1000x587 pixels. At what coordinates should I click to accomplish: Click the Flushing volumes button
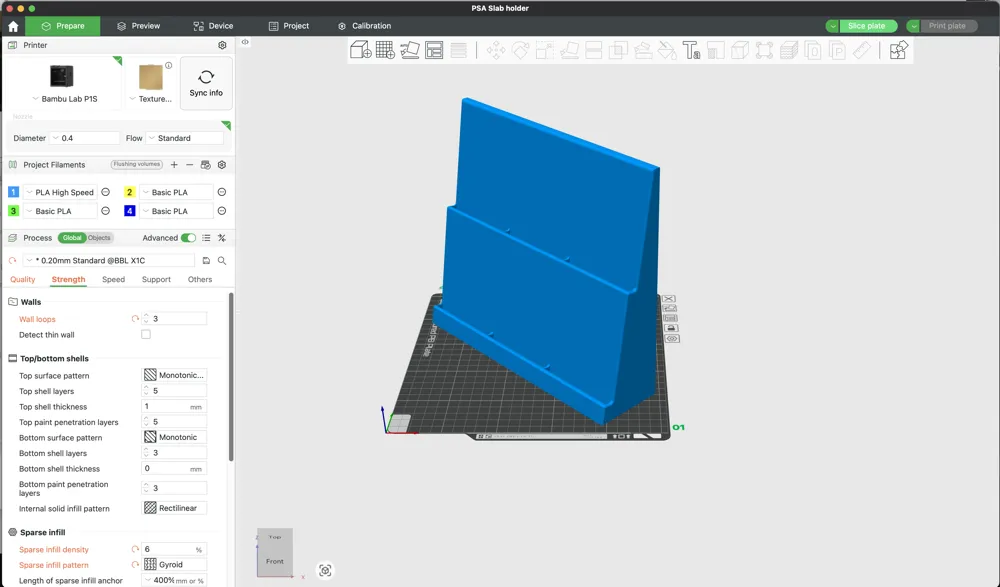(136, 165)
